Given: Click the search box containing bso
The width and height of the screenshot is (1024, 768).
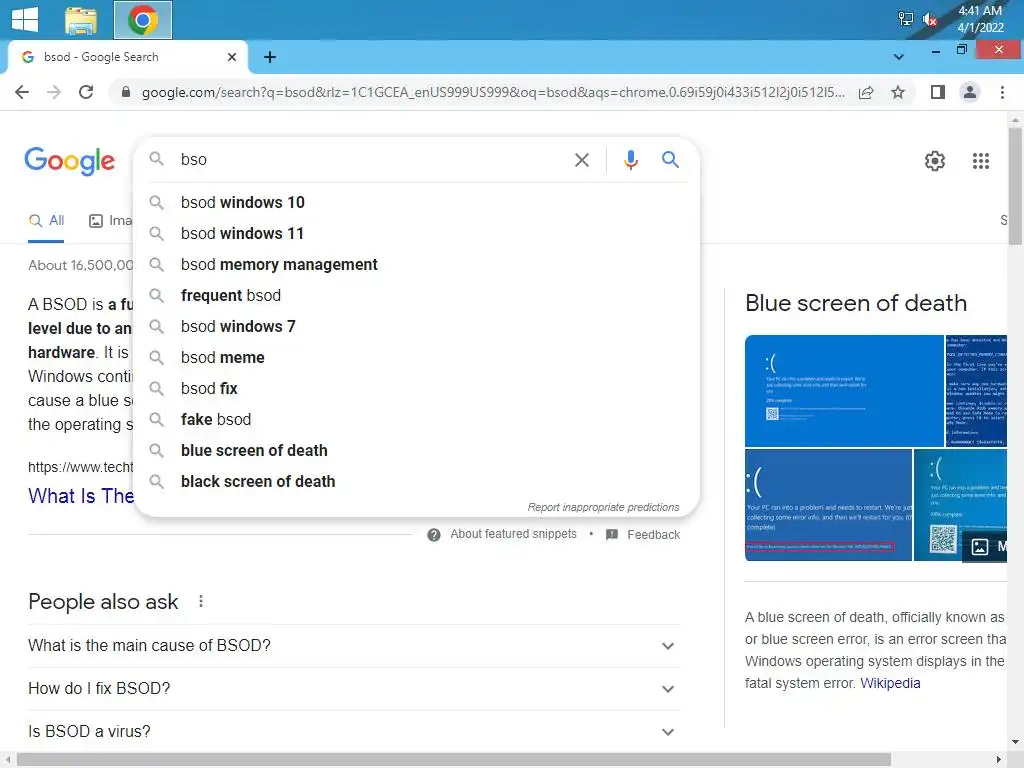Looking at the screenshot, I should pos(372,159).
